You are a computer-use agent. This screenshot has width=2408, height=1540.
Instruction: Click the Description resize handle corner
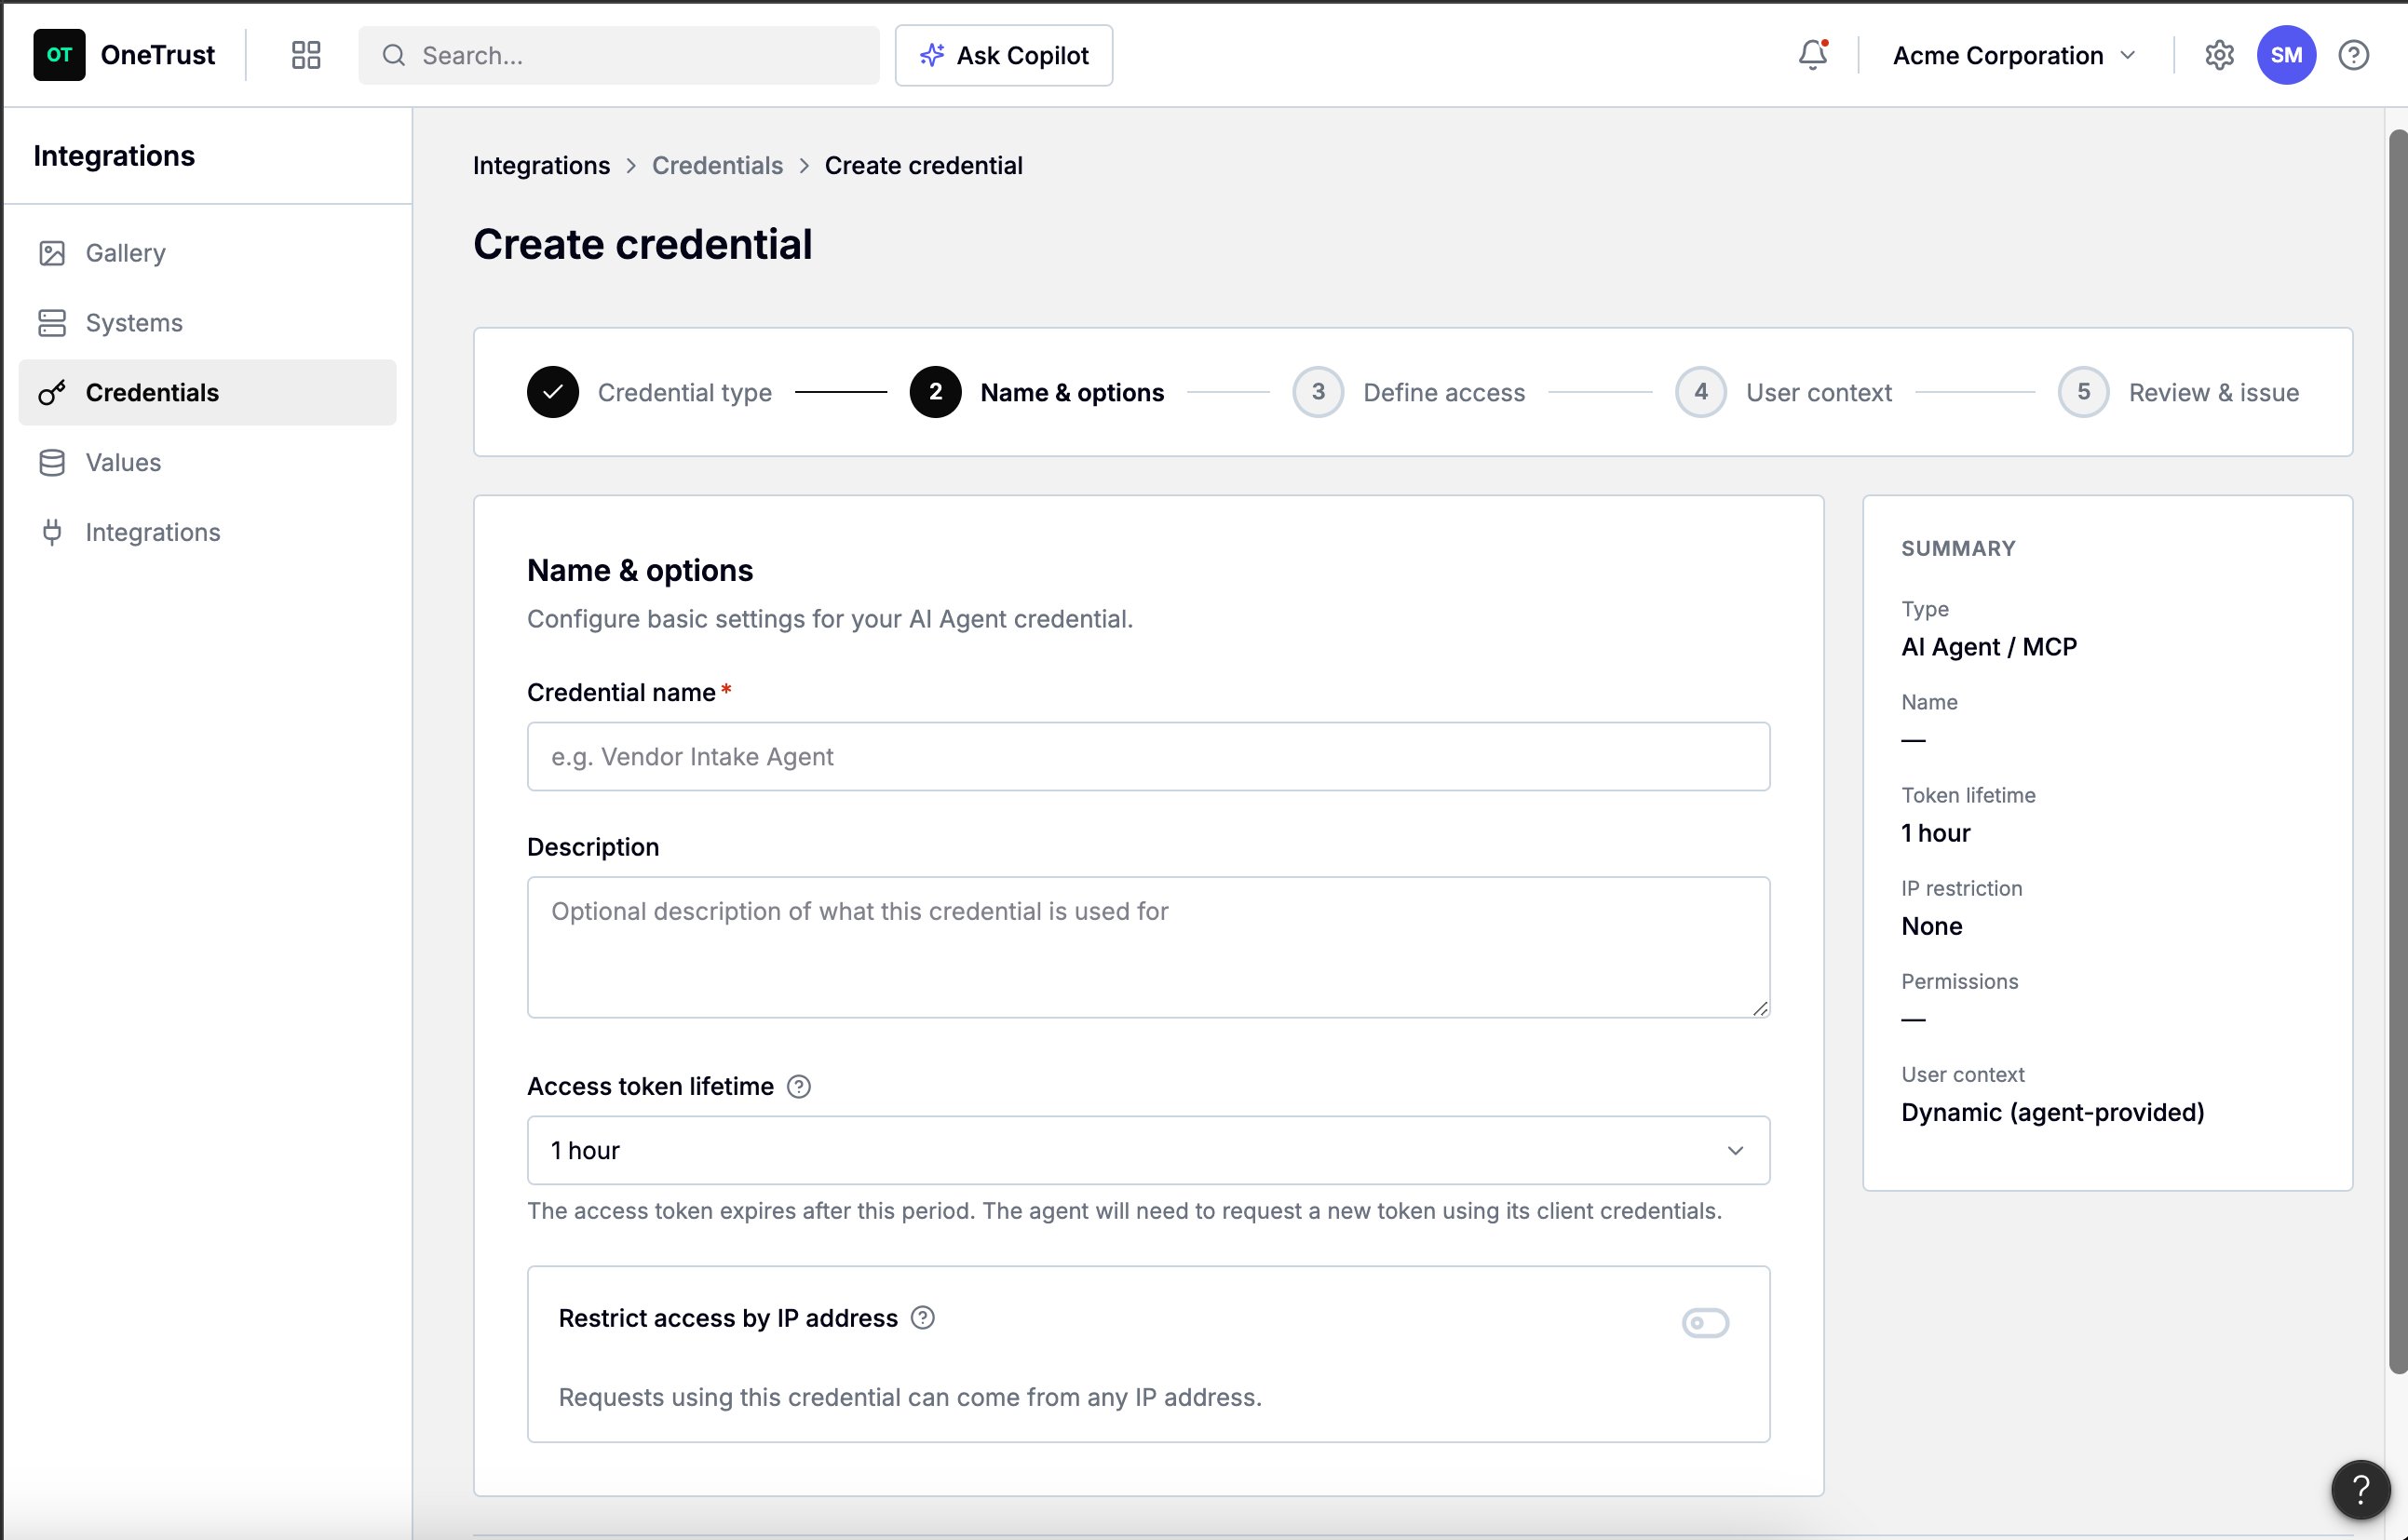1761,1009
